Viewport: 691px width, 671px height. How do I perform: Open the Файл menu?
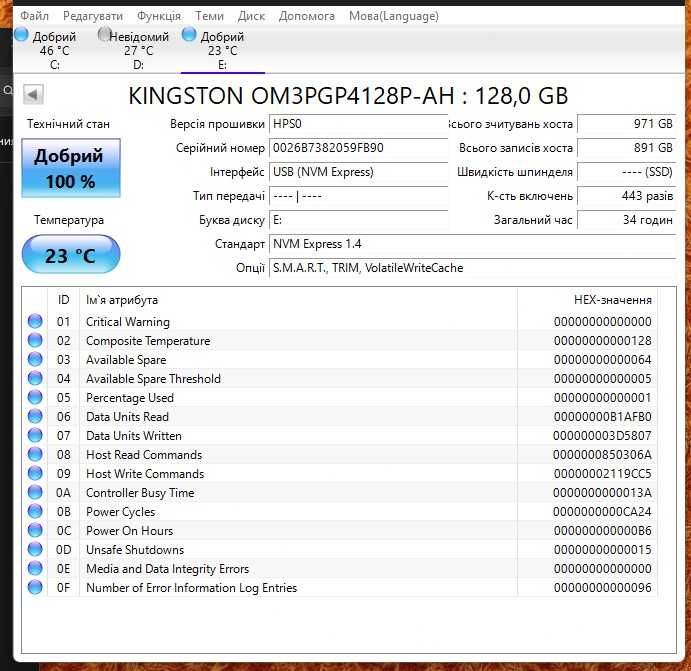pyautogui.click(x=34, y=16)
